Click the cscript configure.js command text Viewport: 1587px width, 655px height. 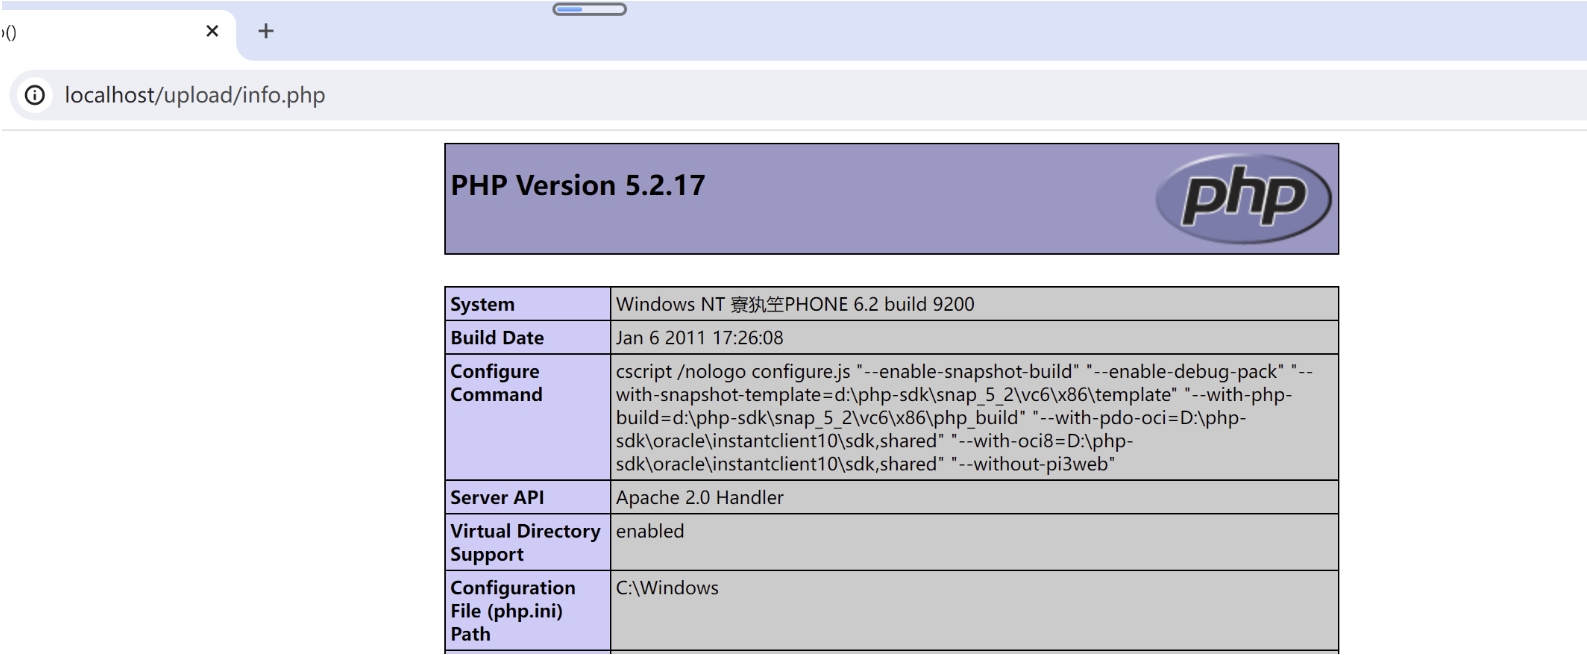pyautogui.click(x=965, y=417)
